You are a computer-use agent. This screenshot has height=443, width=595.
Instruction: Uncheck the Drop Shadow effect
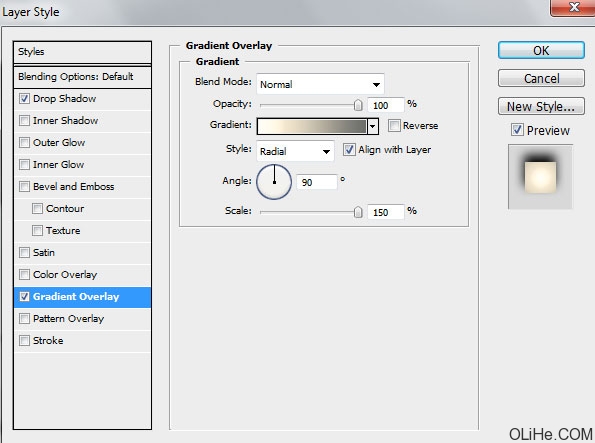point(24,99)
